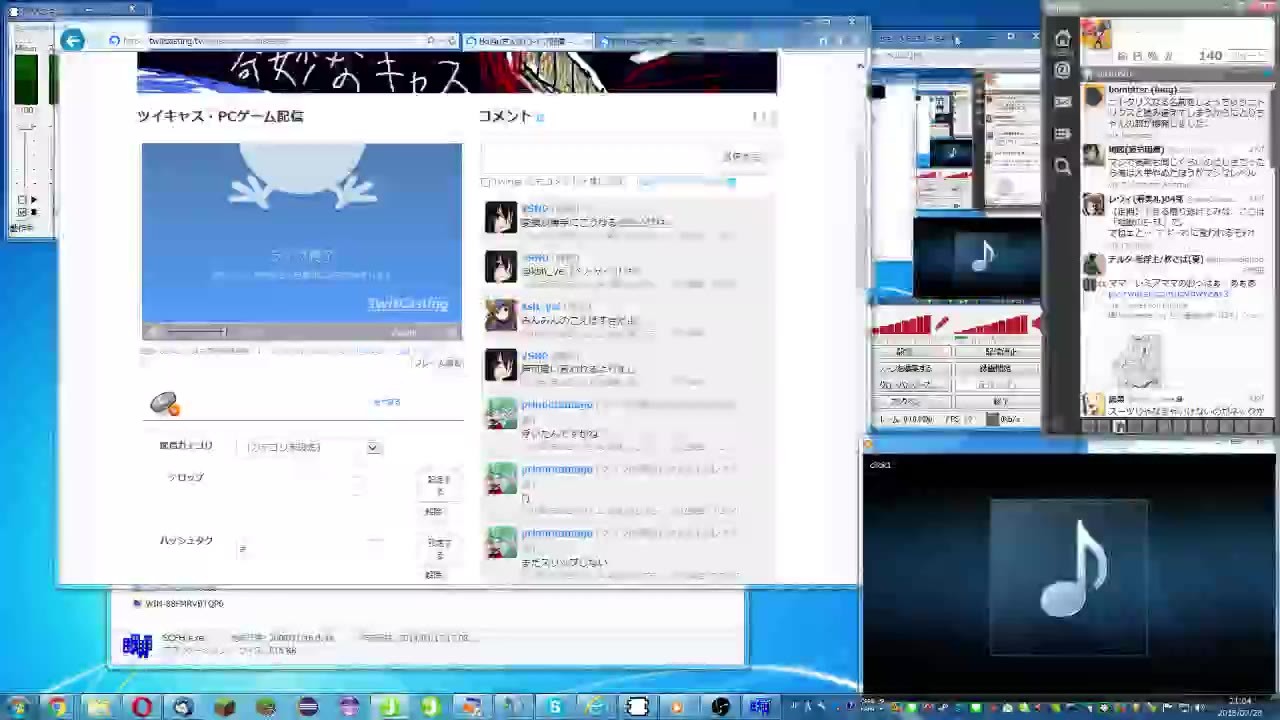Open Opera from the taskbar
1280x720 pixels.
tap(141, 707)
